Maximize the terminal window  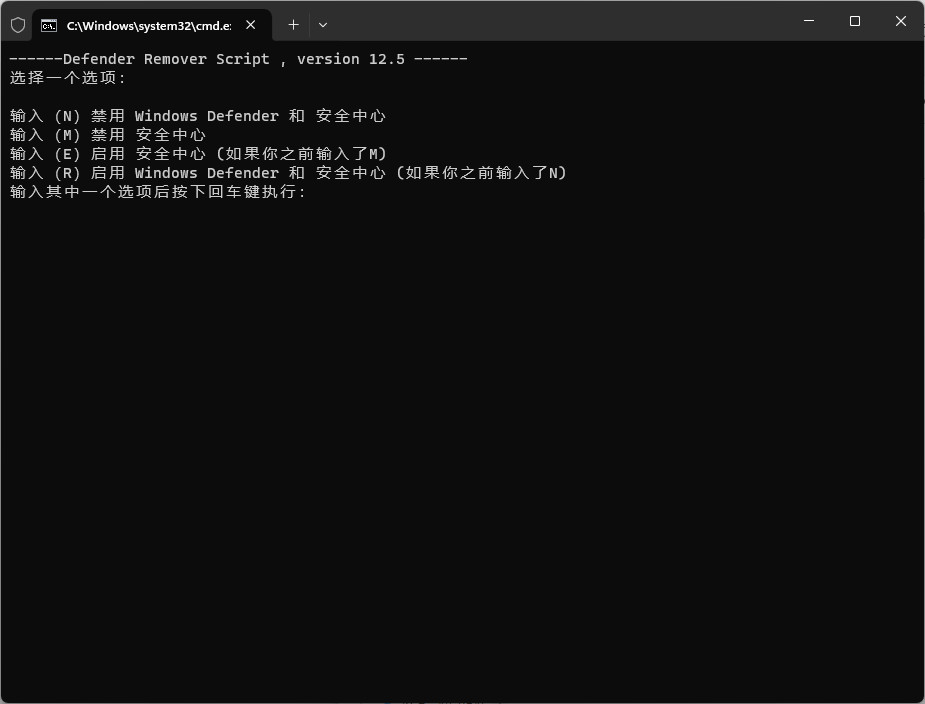855,21
